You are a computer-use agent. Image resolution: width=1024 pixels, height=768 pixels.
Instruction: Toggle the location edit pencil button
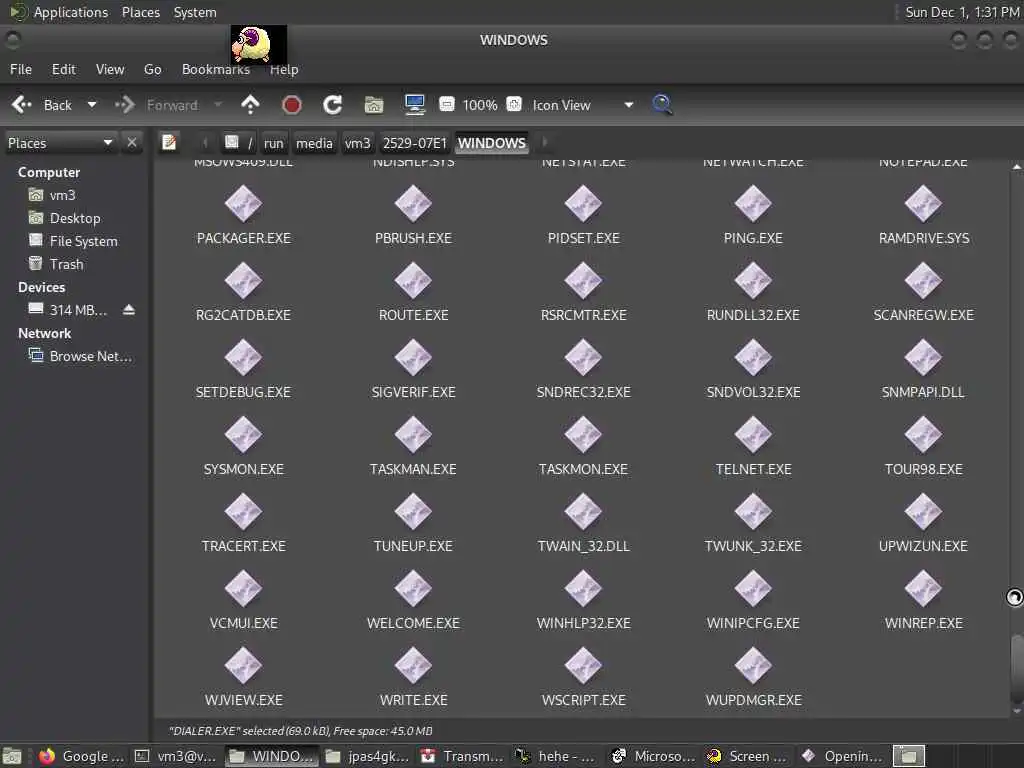pos(169,142)
